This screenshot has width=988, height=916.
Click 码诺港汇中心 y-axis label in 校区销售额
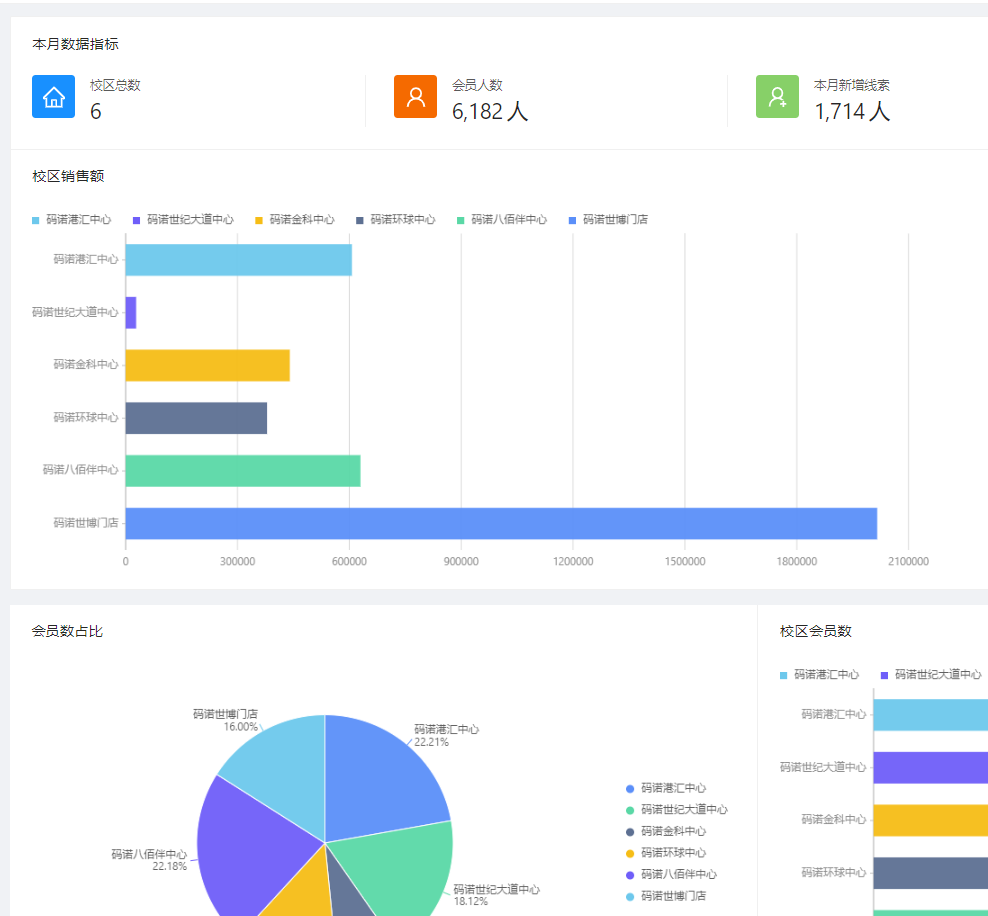coord(86,260)
